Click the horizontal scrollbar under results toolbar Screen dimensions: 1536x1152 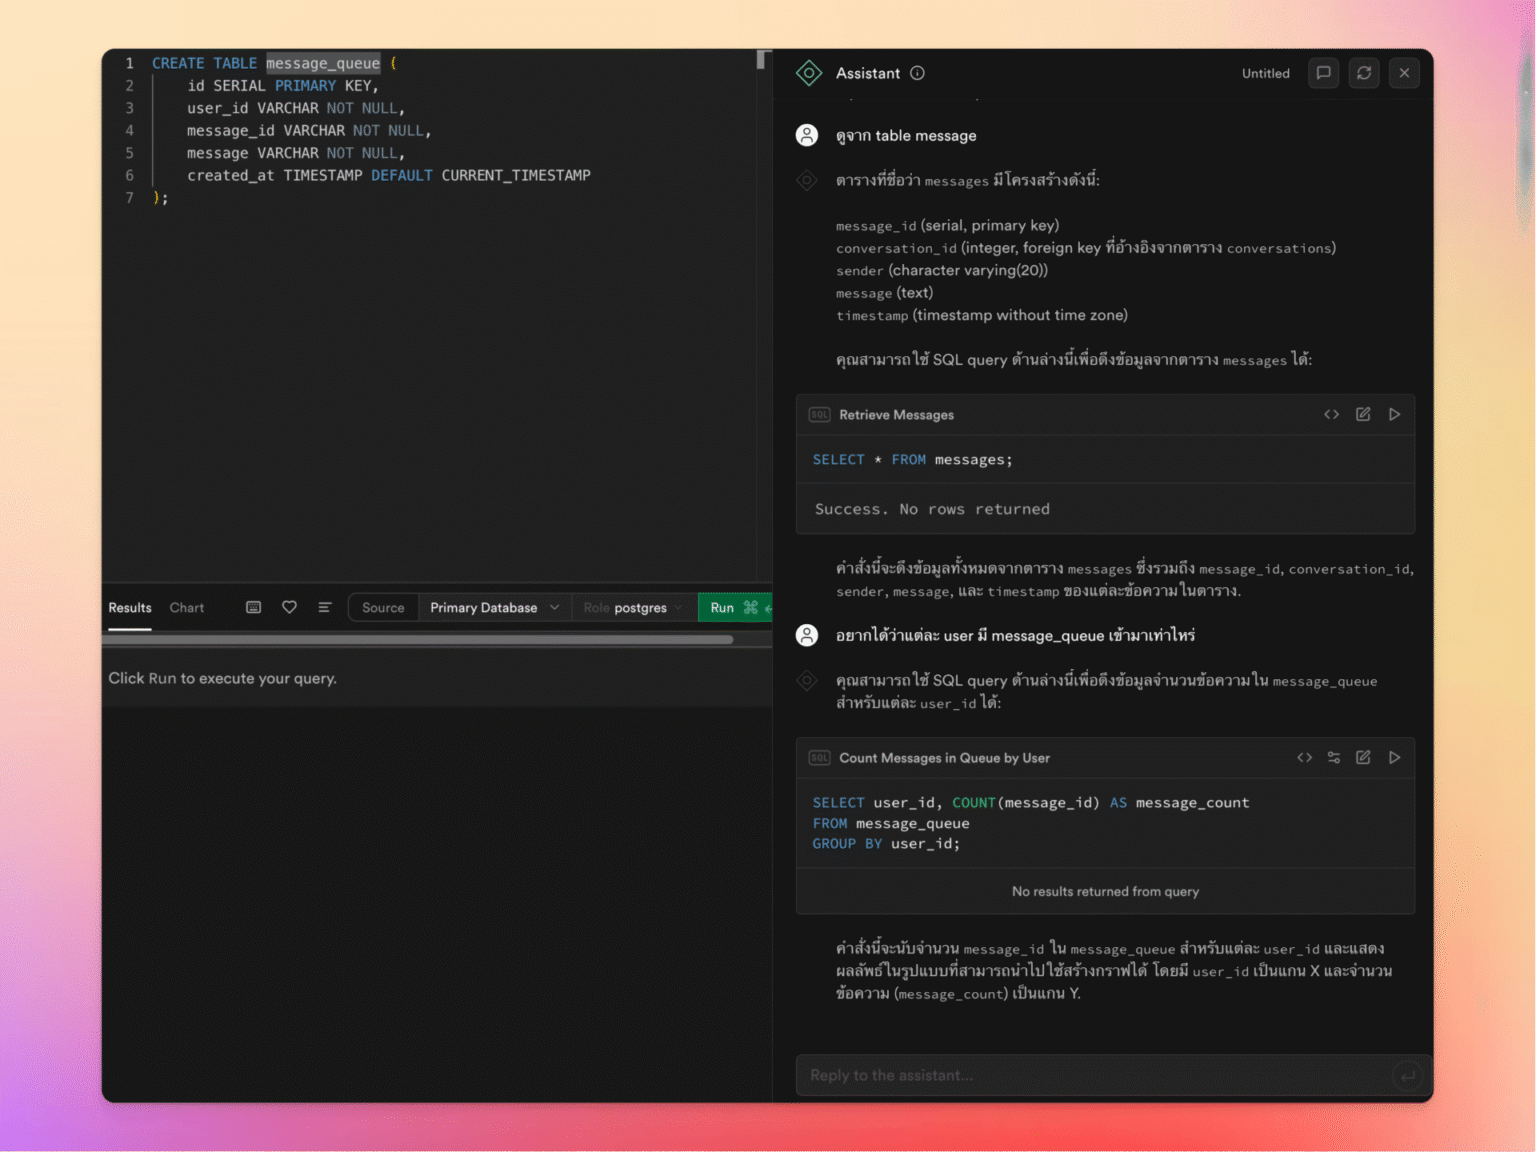tap(420, 640)
